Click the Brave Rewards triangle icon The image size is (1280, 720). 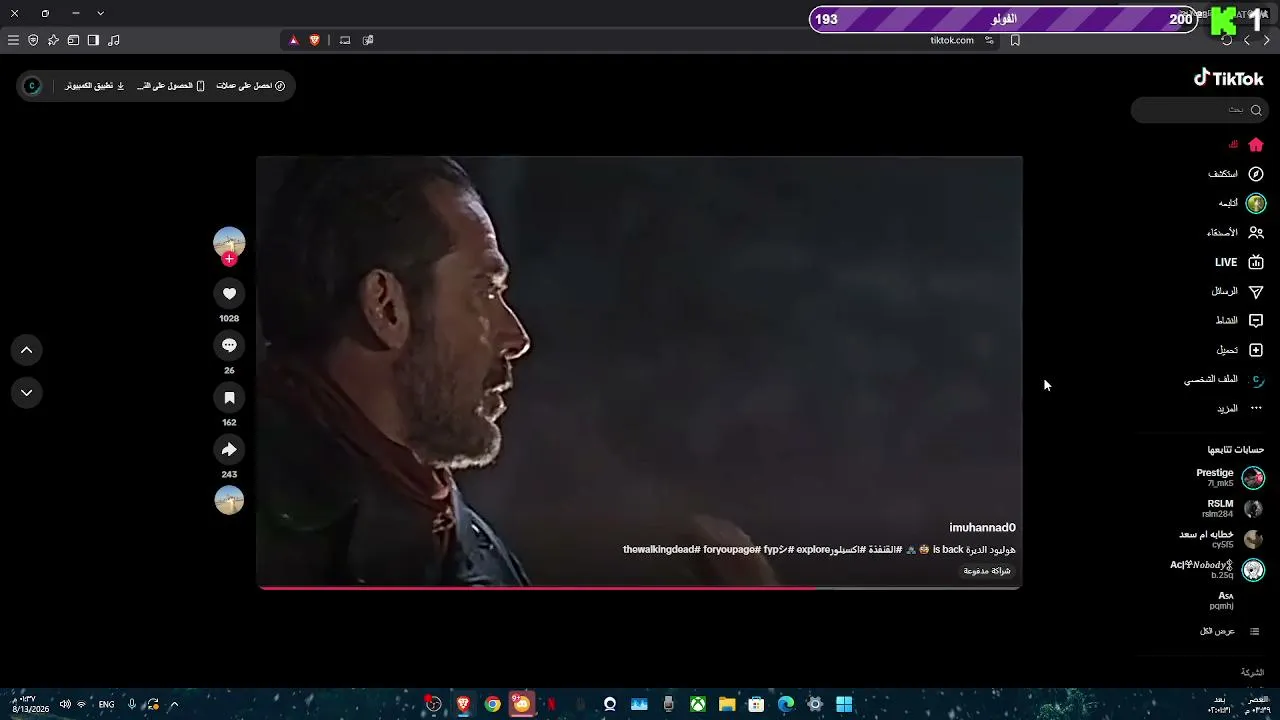294,40
